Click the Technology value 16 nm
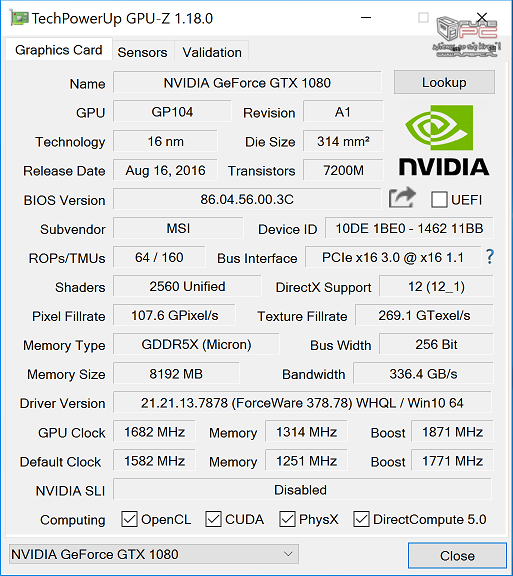Viewport: 513px width, 576px height. tap(165, 141)
